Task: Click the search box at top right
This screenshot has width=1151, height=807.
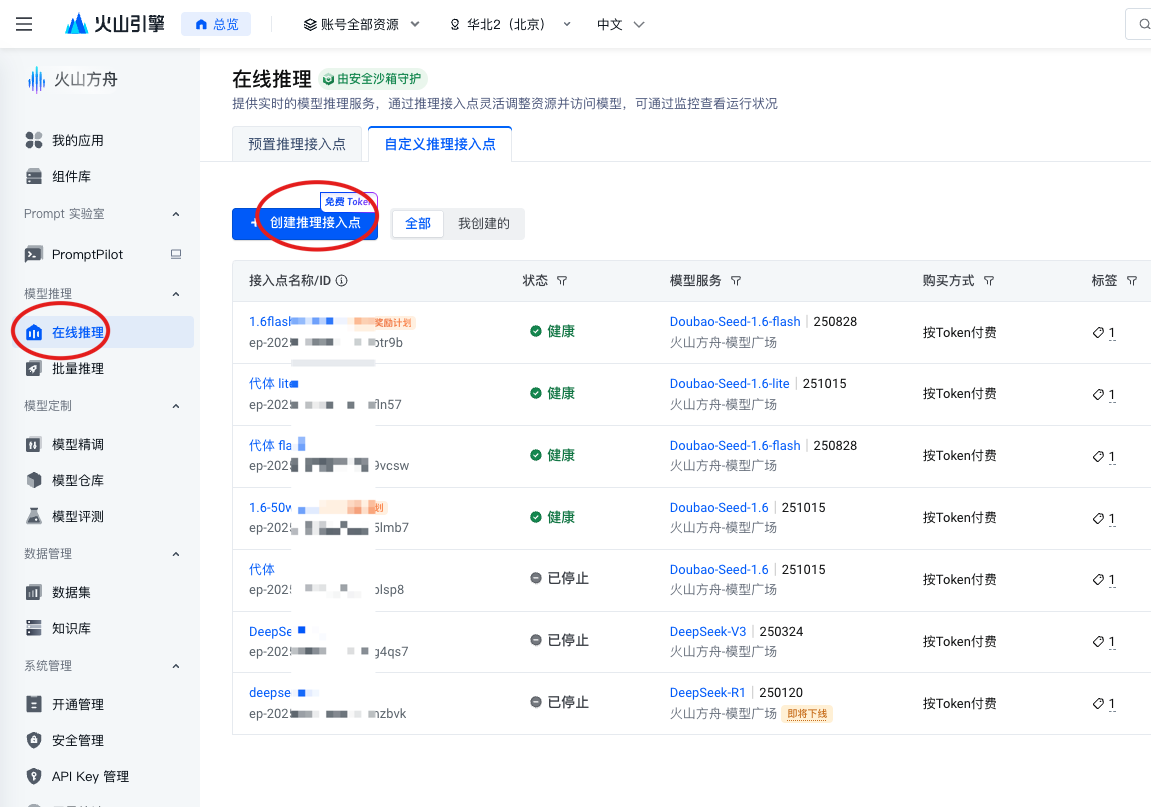Action: point(1139,24)
